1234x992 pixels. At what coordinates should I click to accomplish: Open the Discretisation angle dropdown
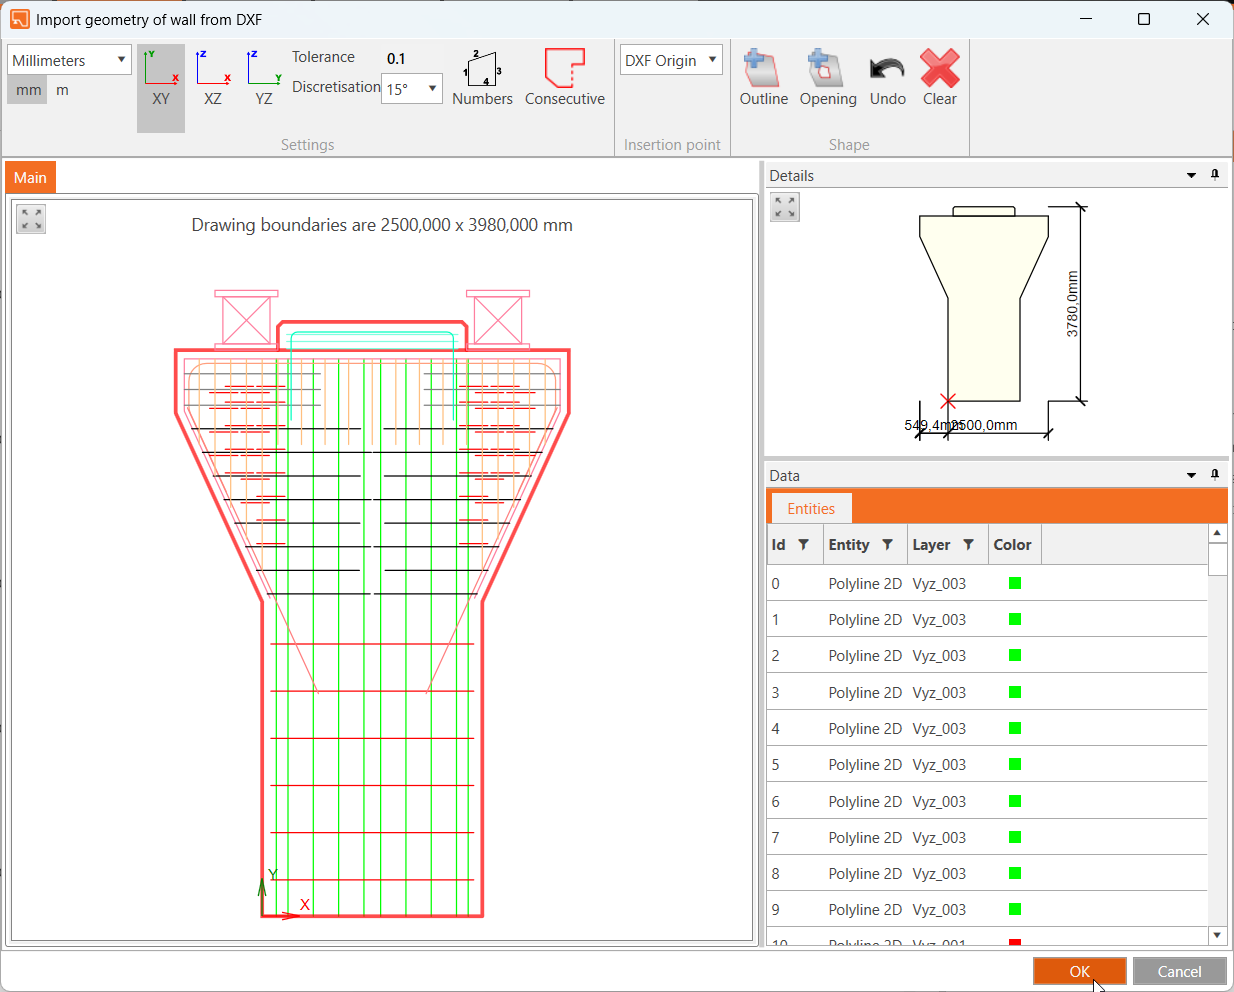[x=412, y=88]
